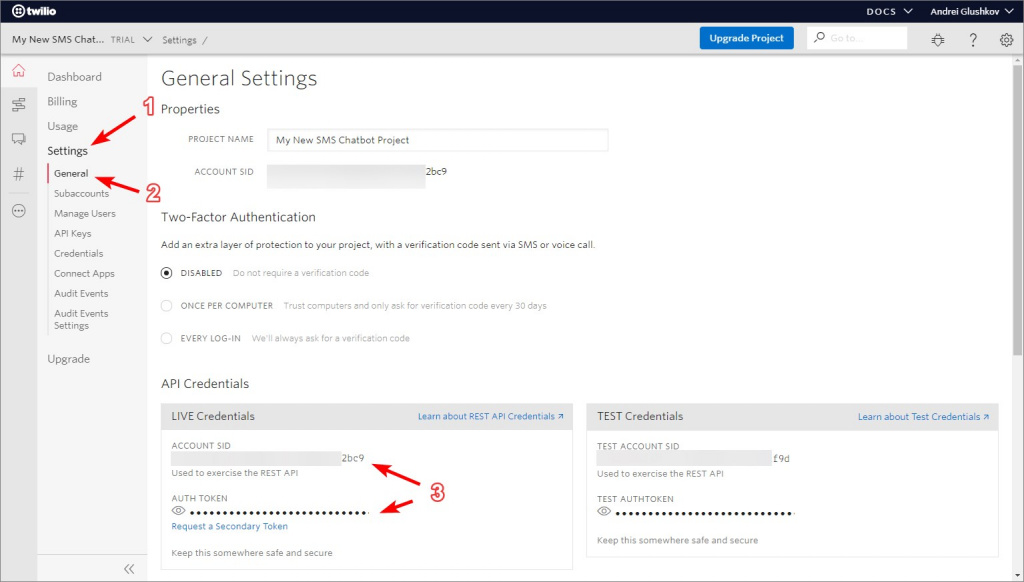Open the Studio flow icon in the sidebar
The height and width of the screenshot is (582, 1024).
(18, 105)
